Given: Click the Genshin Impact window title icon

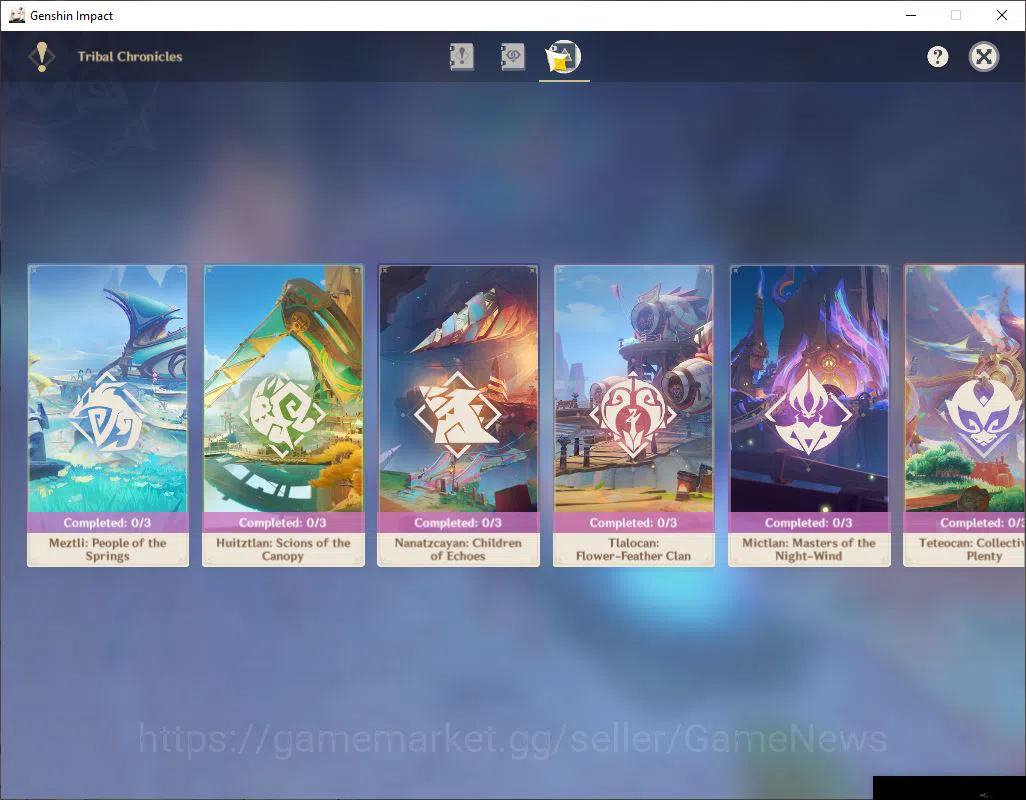Looking at the screenshot, I should click(x=17, y=15).
